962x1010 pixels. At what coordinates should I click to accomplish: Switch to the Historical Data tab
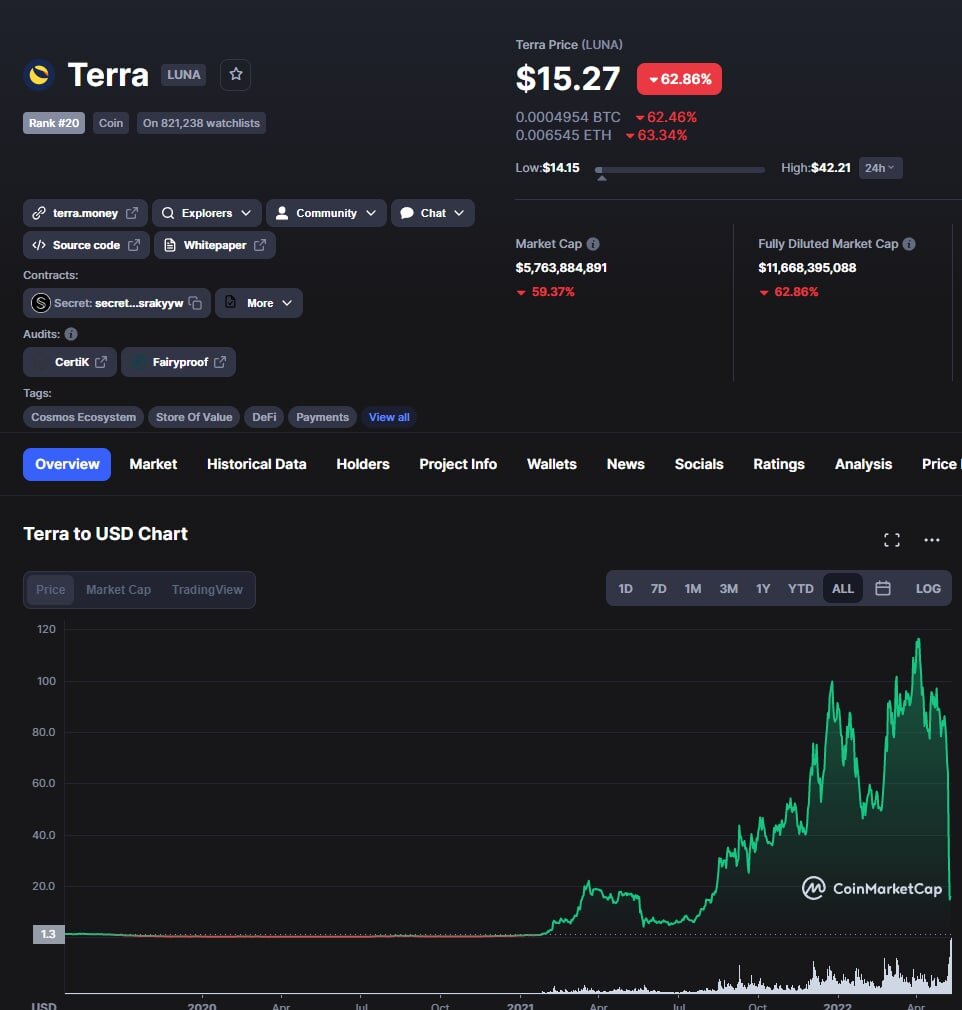tap(256, 464)
